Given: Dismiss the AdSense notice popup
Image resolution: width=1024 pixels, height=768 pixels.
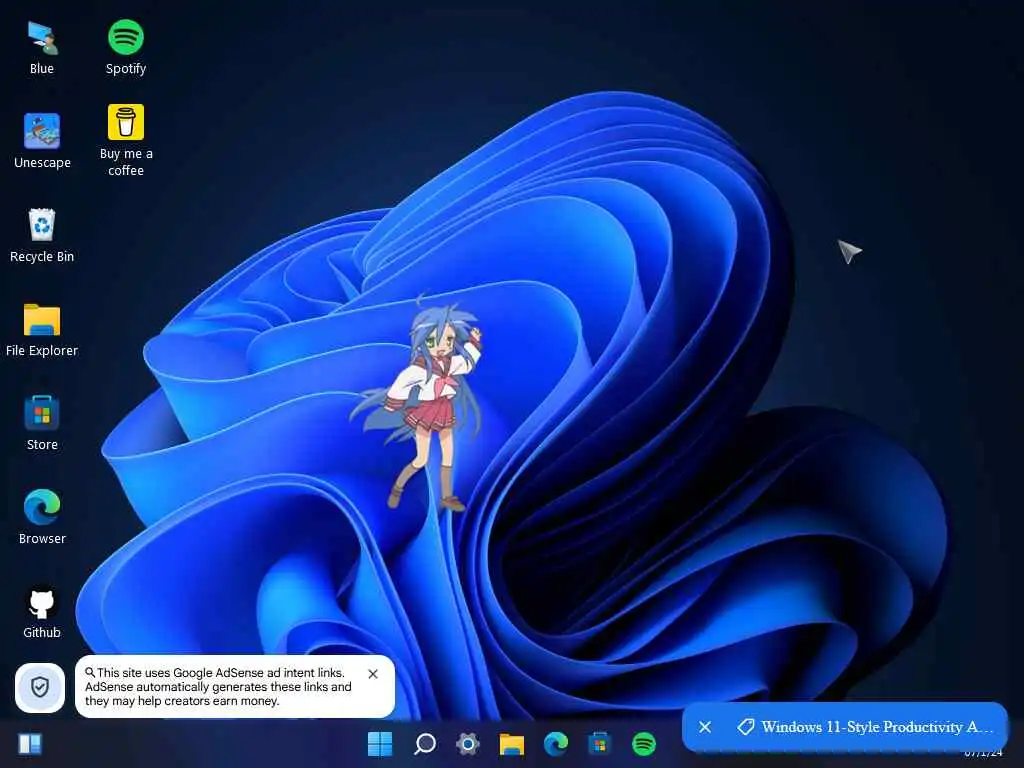Looking at the screenshot, I should tap(373, 674).
